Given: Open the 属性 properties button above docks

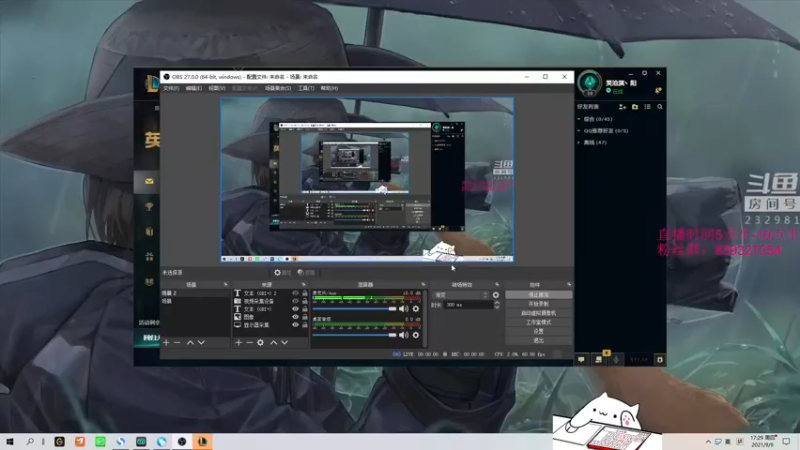Looking at the screenshot, I should click(282, 272).
